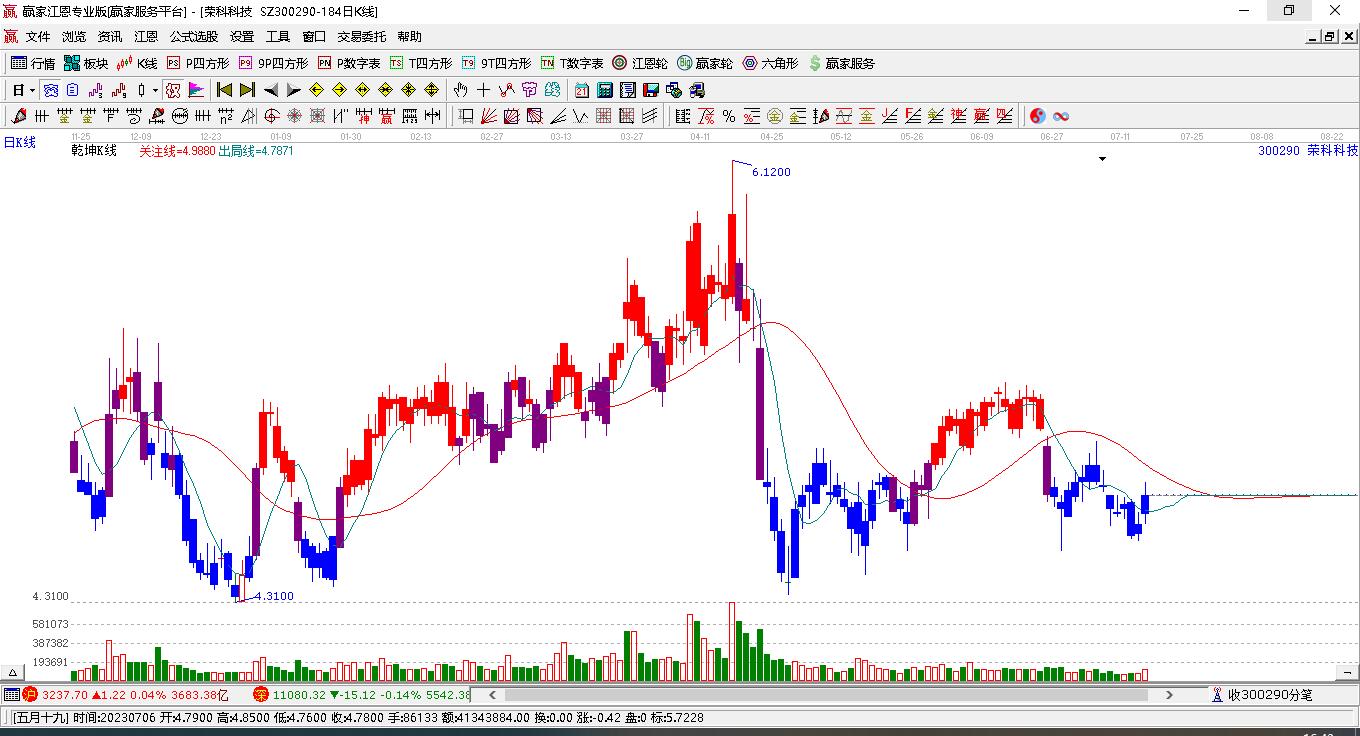Select the hand pan tool
Screen dimensions: 1360x736
(x=461, y=90)
